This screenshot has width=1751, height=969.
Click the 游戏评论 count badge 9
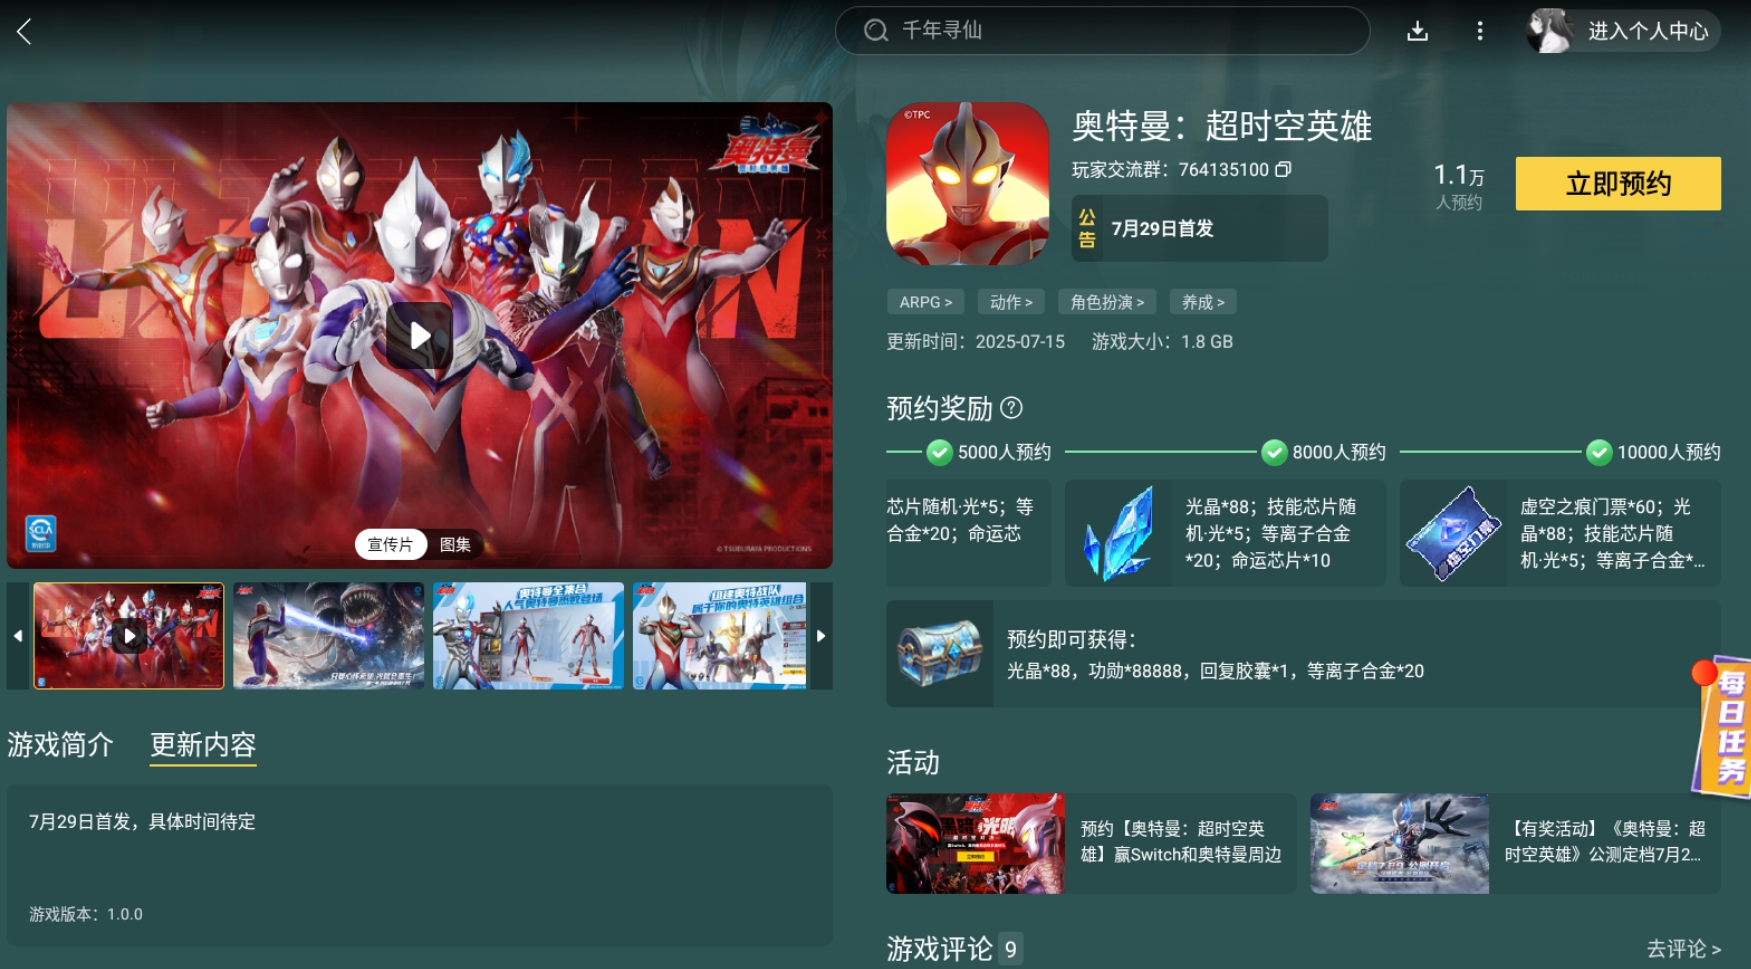tap(1011, 949)
